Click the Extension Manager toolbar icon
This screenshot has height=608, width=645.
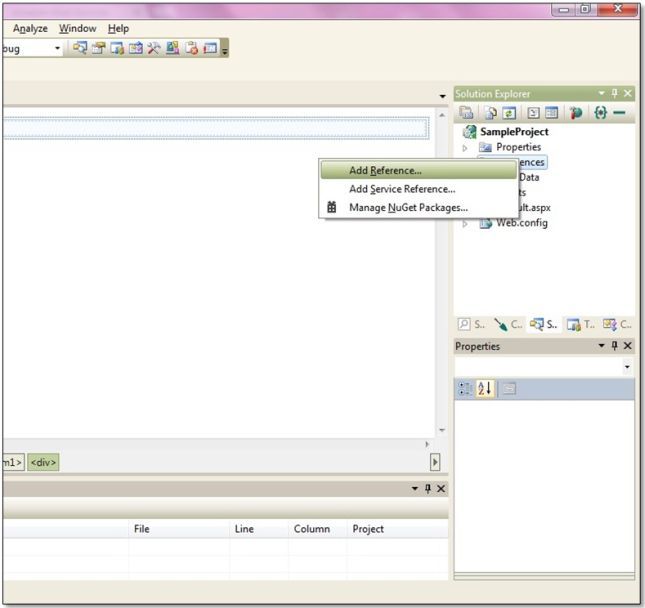point(172,48)
